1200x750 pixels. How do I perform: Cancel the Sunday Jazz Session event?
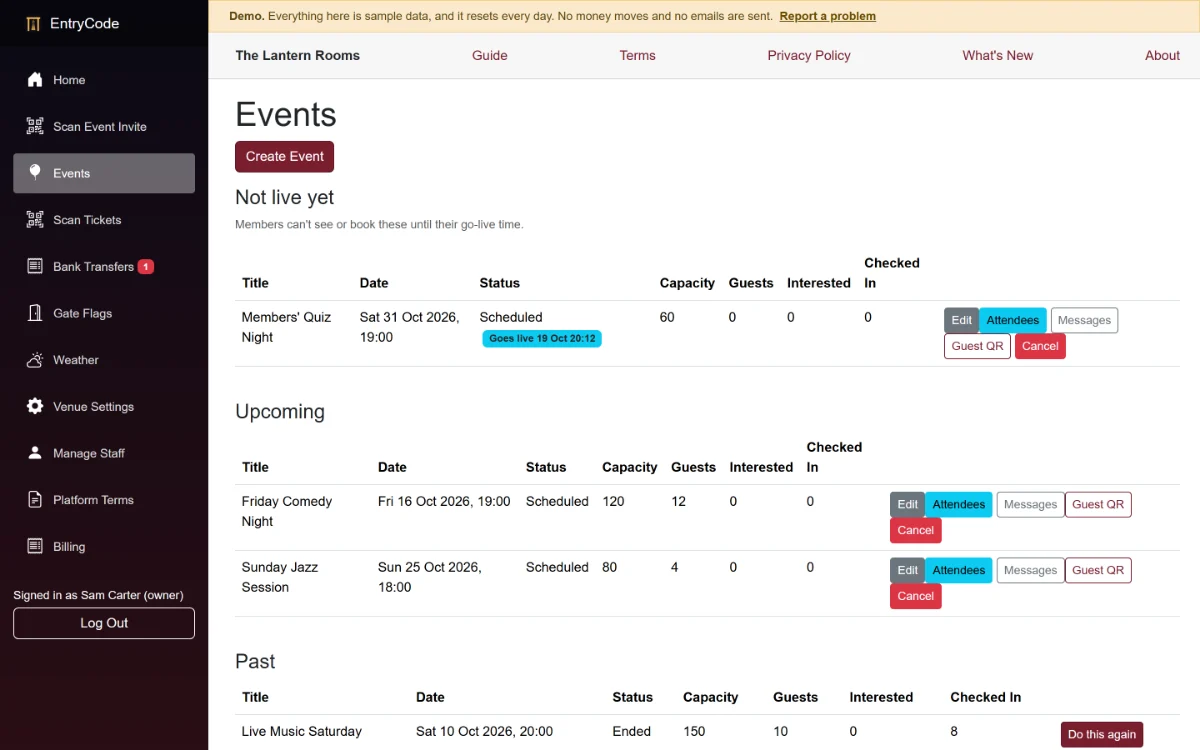tap(916, 596)
